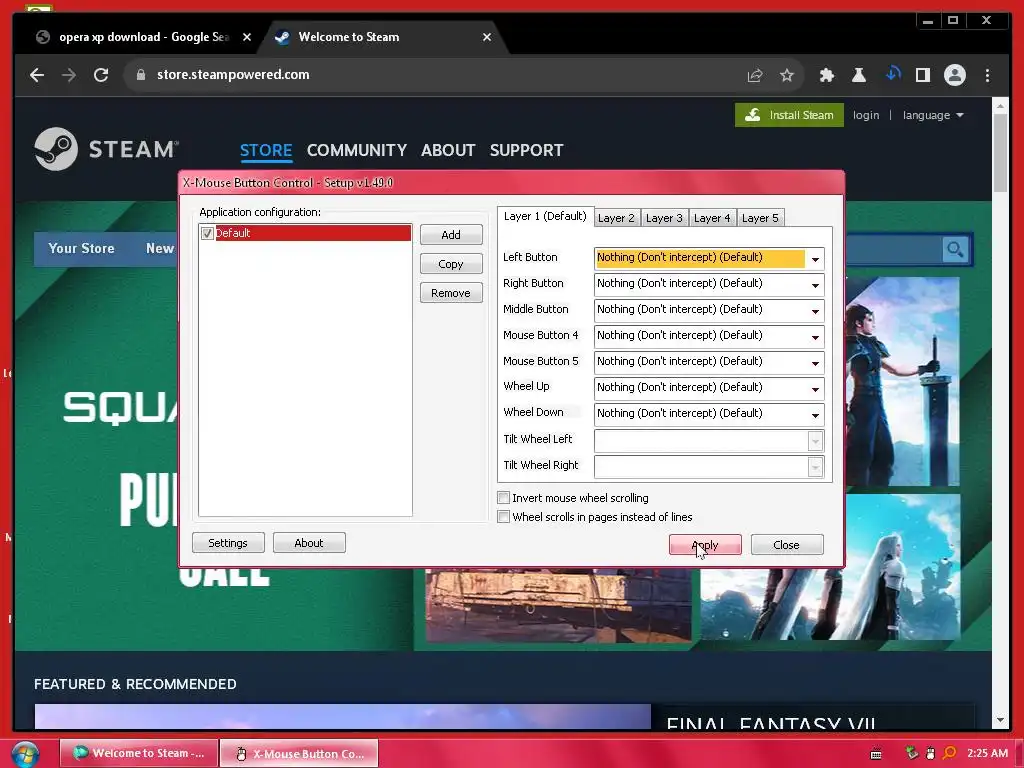
Task: Toggle the Default profile checkbox
Action: [207, 233]
